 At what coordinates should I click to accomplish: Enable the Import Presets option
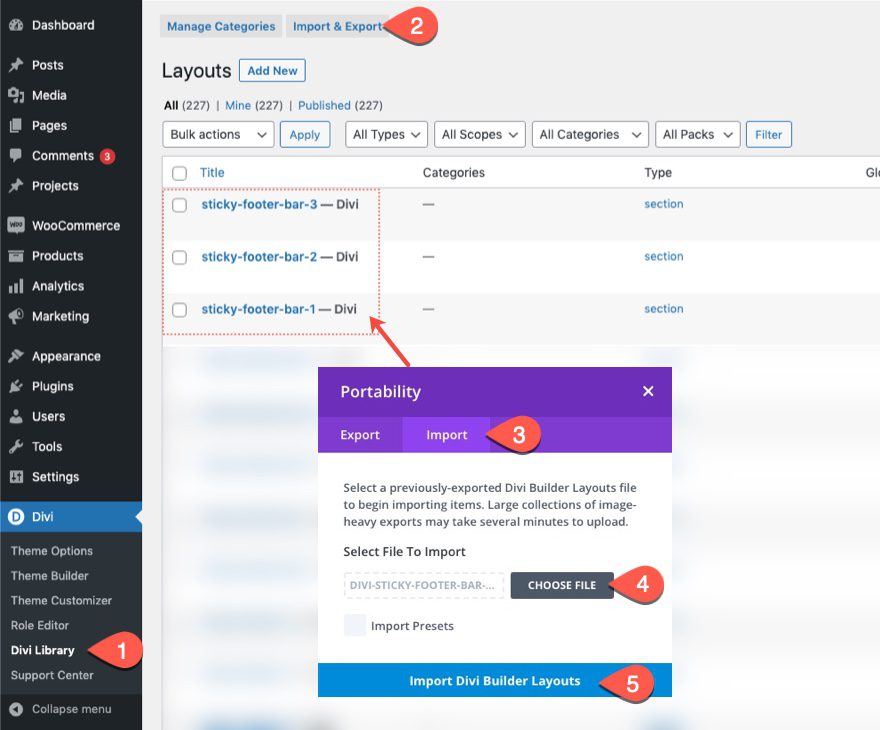click(x=355, y=623)
